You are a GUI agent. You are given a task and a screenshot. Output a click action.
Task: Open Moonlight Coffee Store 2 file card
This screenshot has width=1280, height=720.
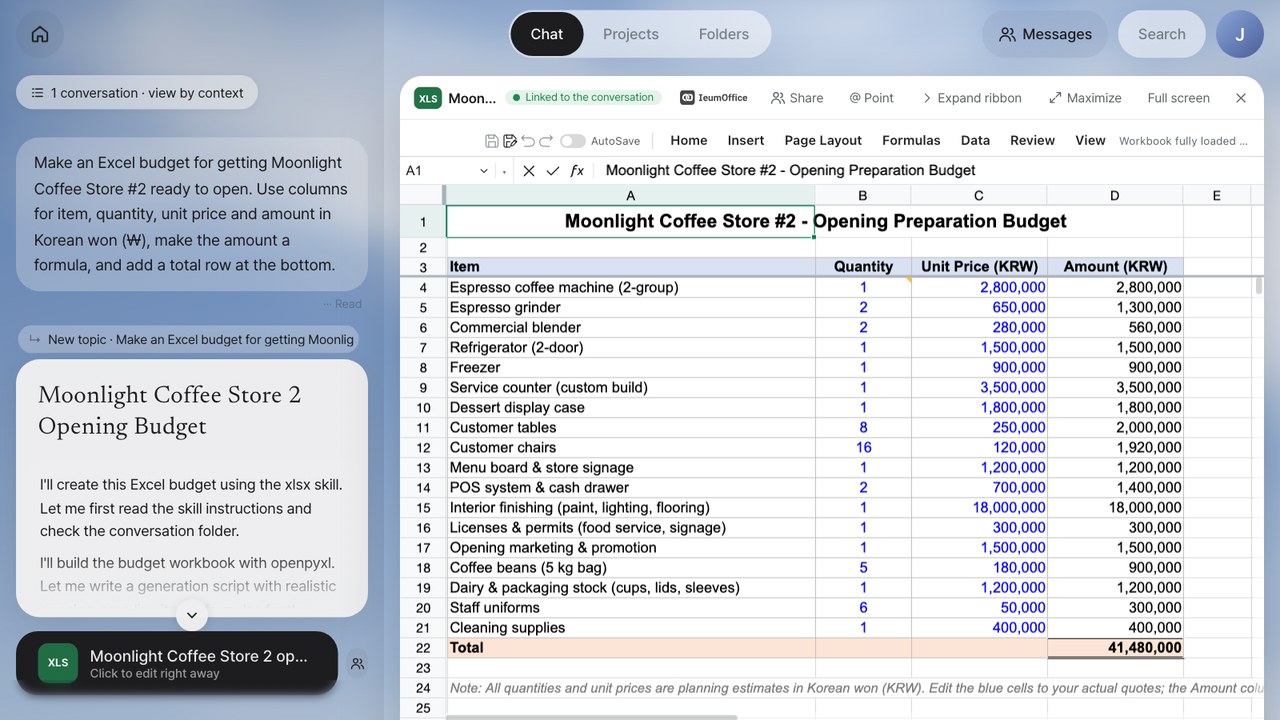tap(177, 662)
